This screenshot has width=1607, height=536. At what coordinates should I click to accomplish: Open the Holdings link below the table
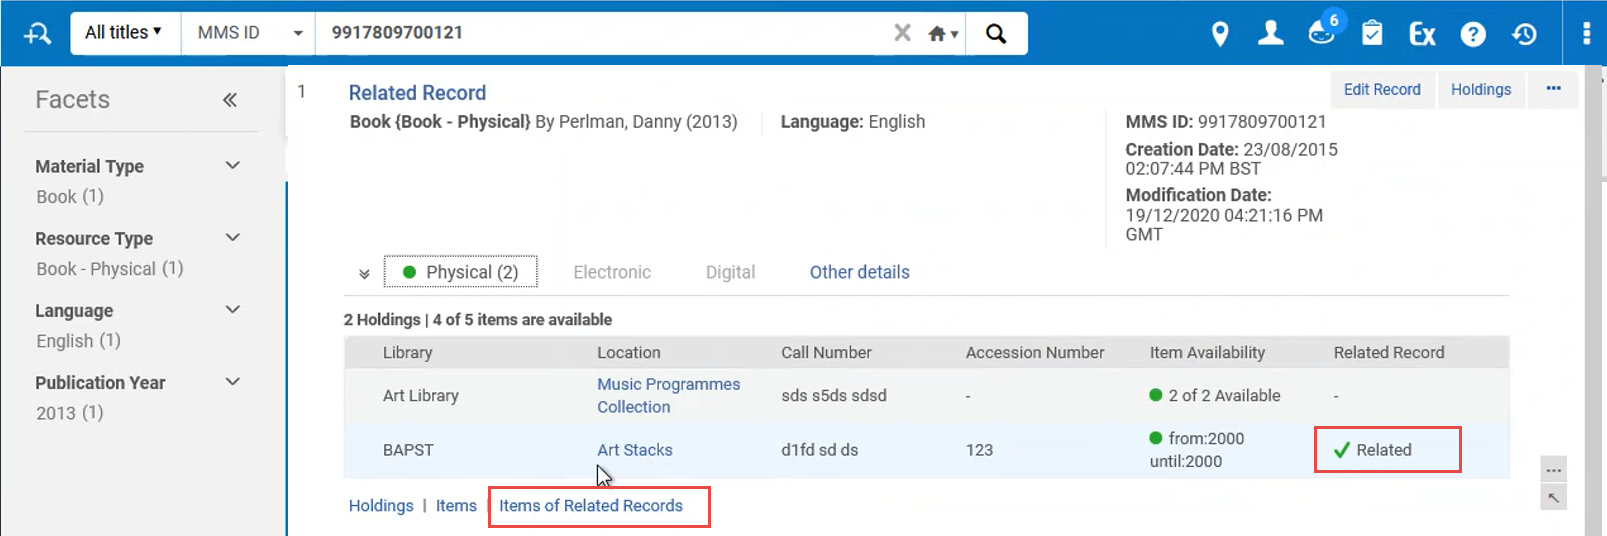pyautogui.click(x=381, y=506)
